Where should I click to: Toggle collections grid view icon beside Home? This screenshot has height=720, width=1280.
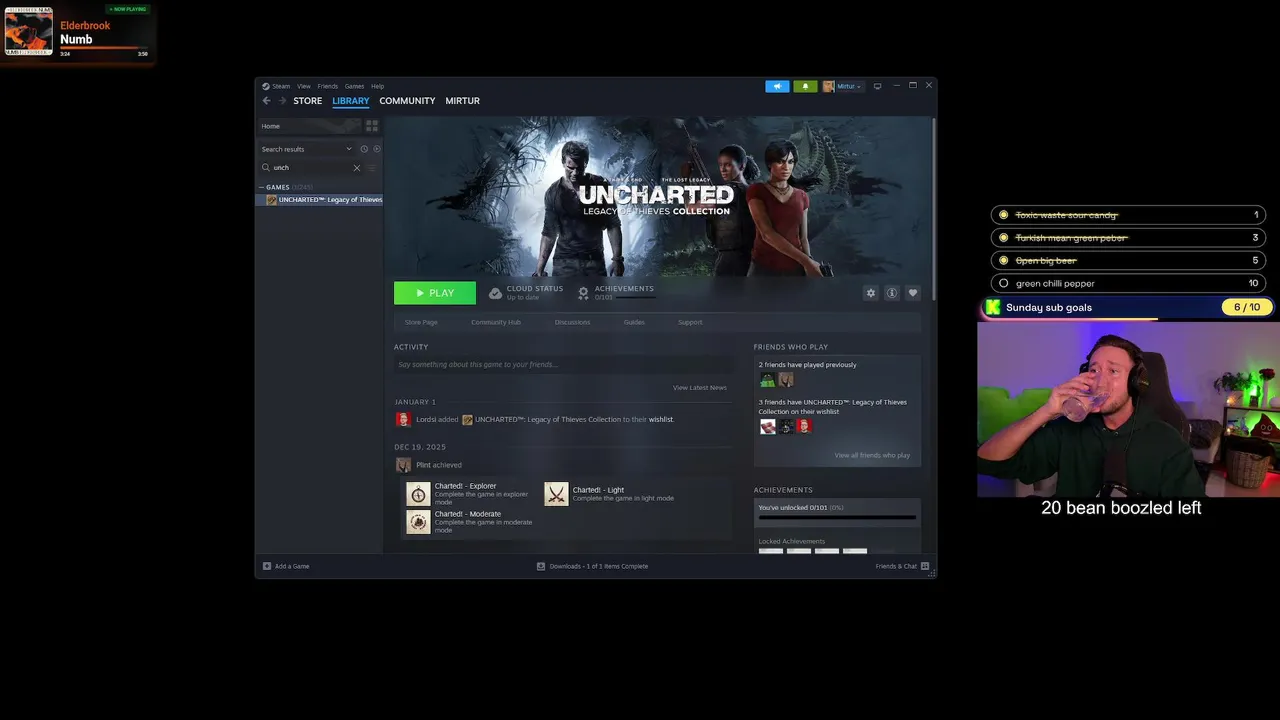pyautogui.click(x=372, y=126)
